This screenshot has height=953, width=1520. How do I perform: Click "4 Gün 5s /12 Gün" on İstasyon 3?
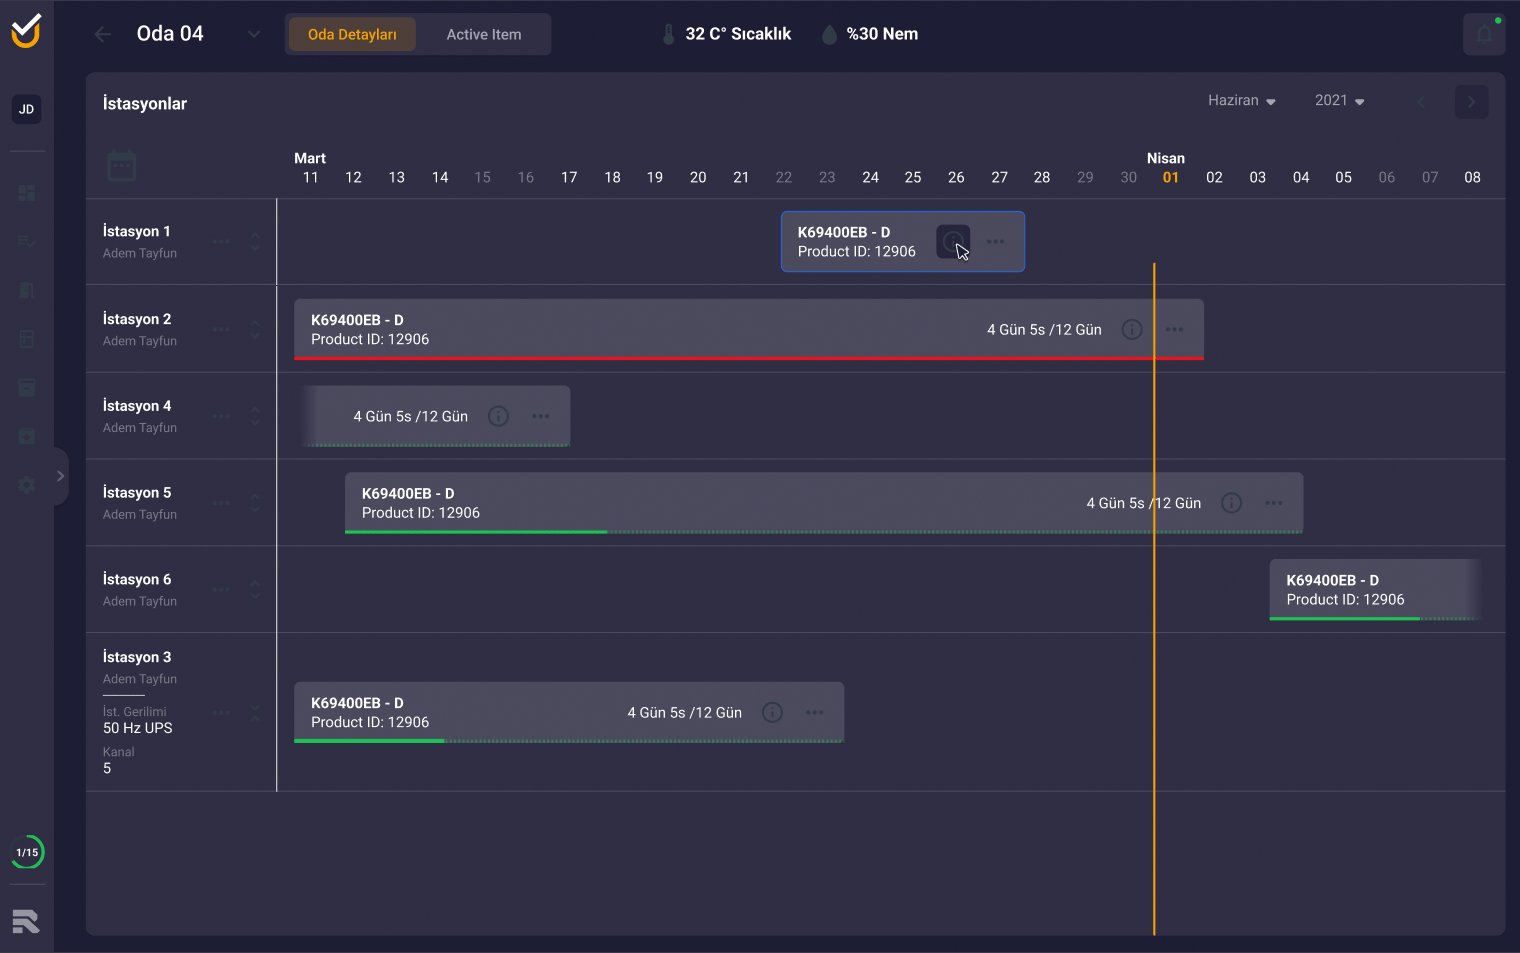[x=685, y=713]
